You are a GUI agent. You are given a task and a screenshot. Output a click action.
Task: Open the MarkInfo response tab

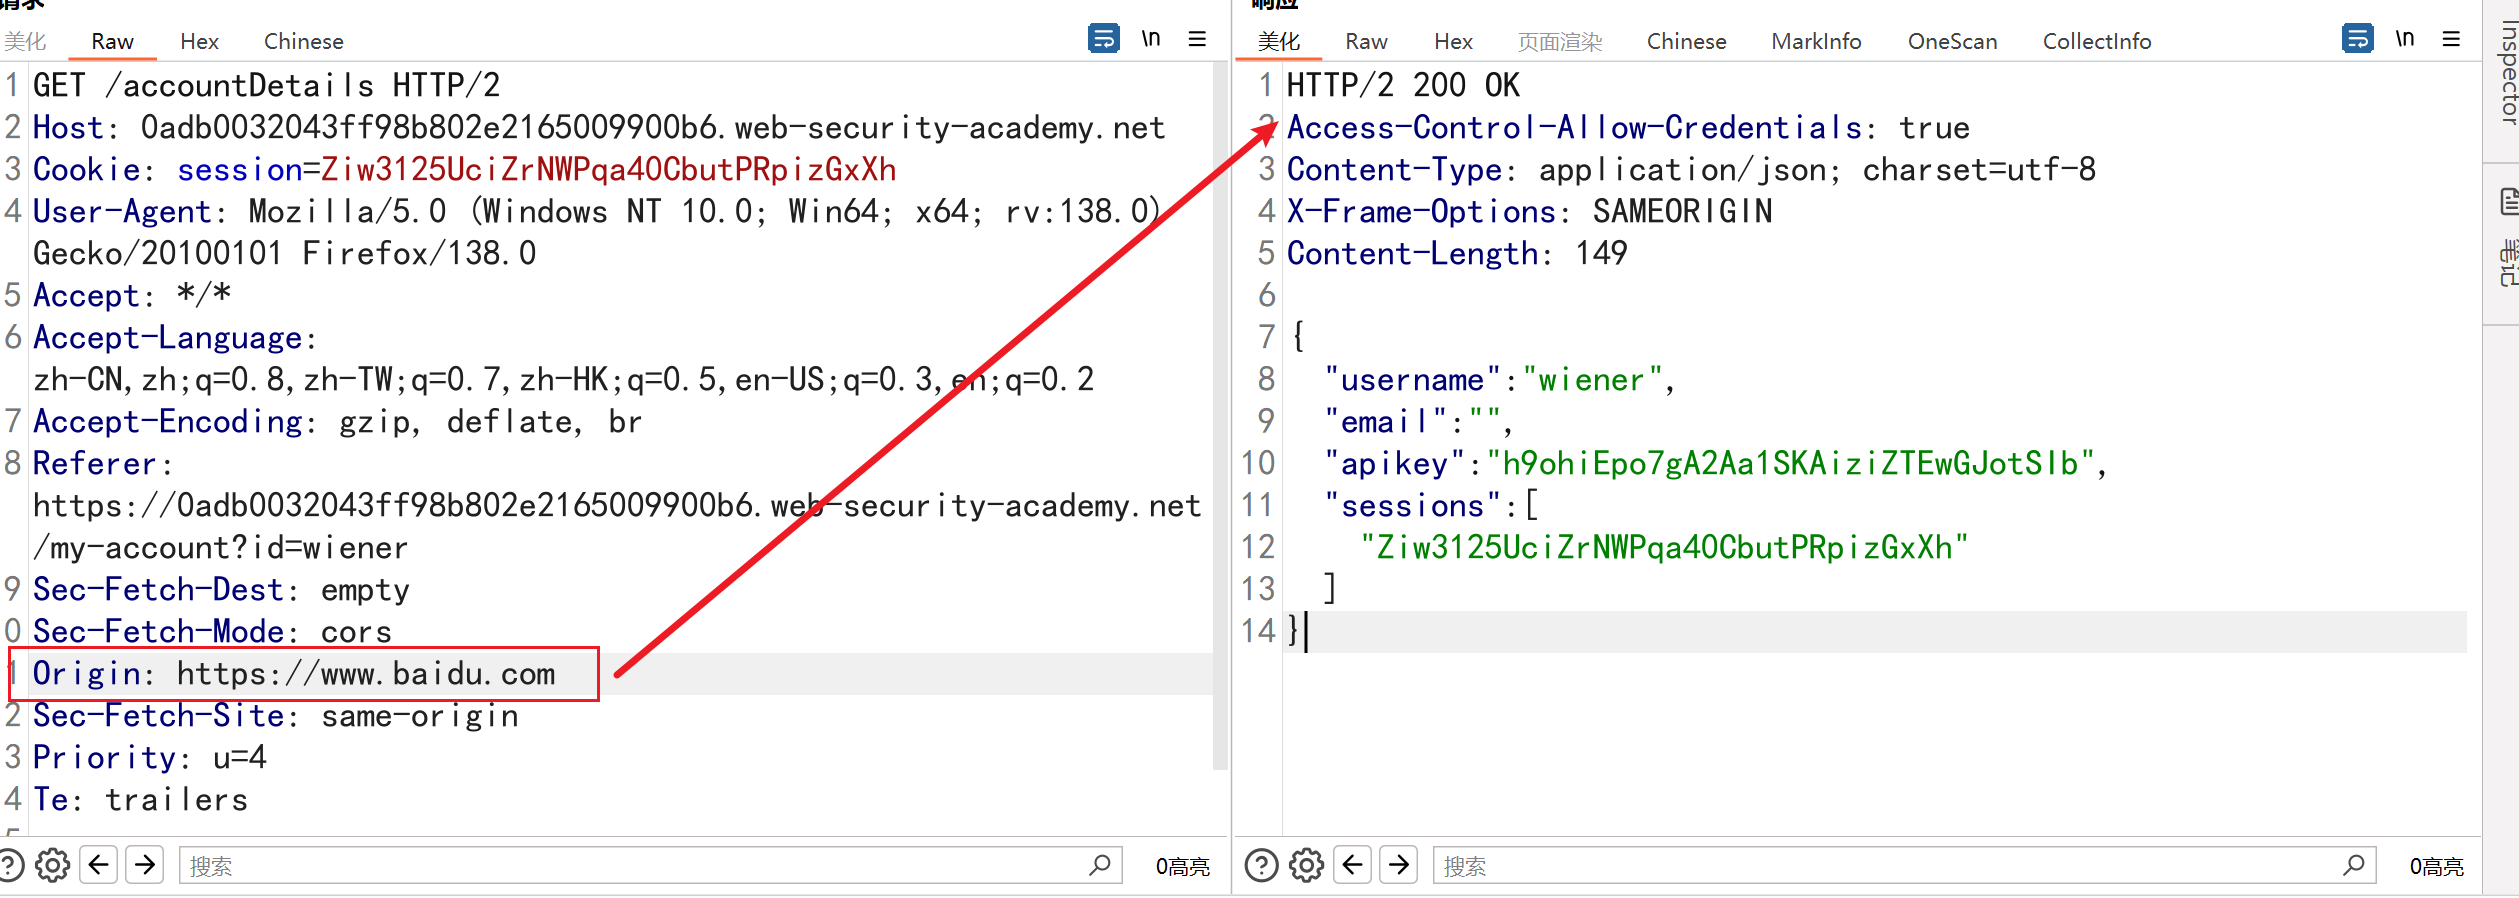pyautogui.click(x=1816, y=41)
